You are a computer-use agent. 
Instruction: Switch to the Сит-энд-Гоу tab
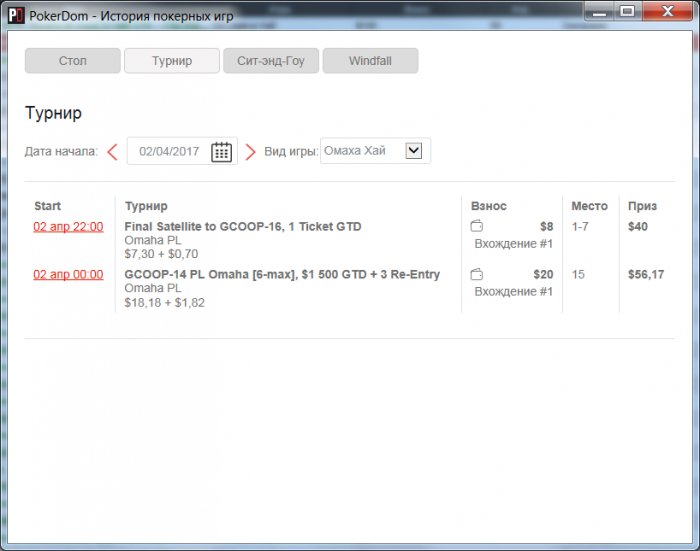point(271,61)
